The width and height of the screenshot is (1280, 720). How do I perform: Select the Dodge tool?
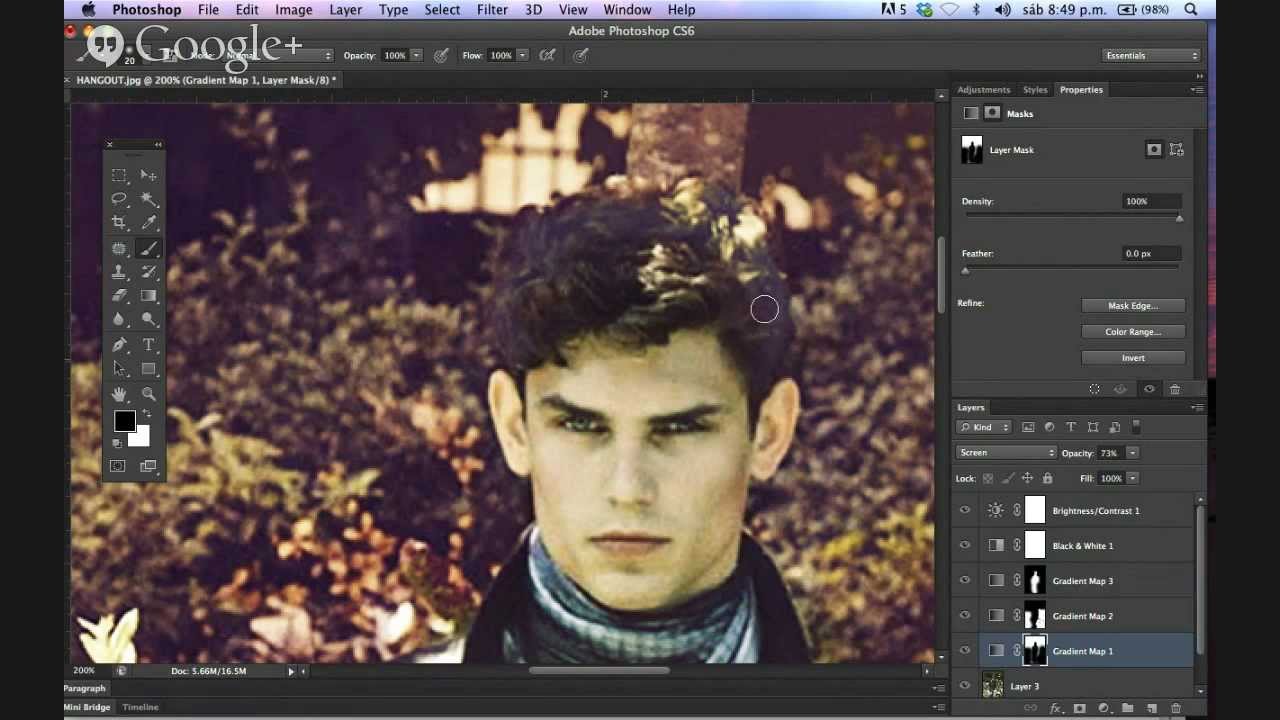(x=149, y=320)
